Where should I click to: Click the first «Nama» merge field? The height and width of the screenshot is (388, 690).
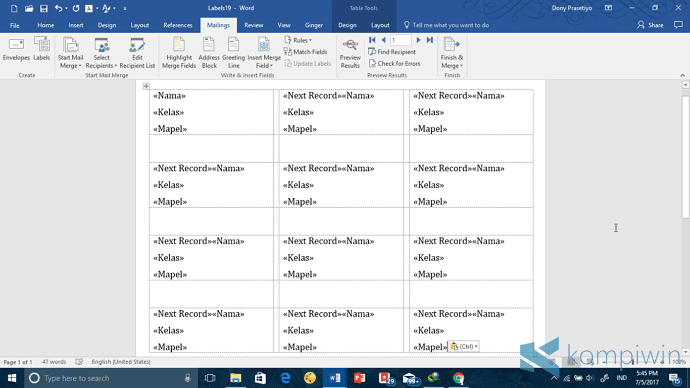(169, 95)
